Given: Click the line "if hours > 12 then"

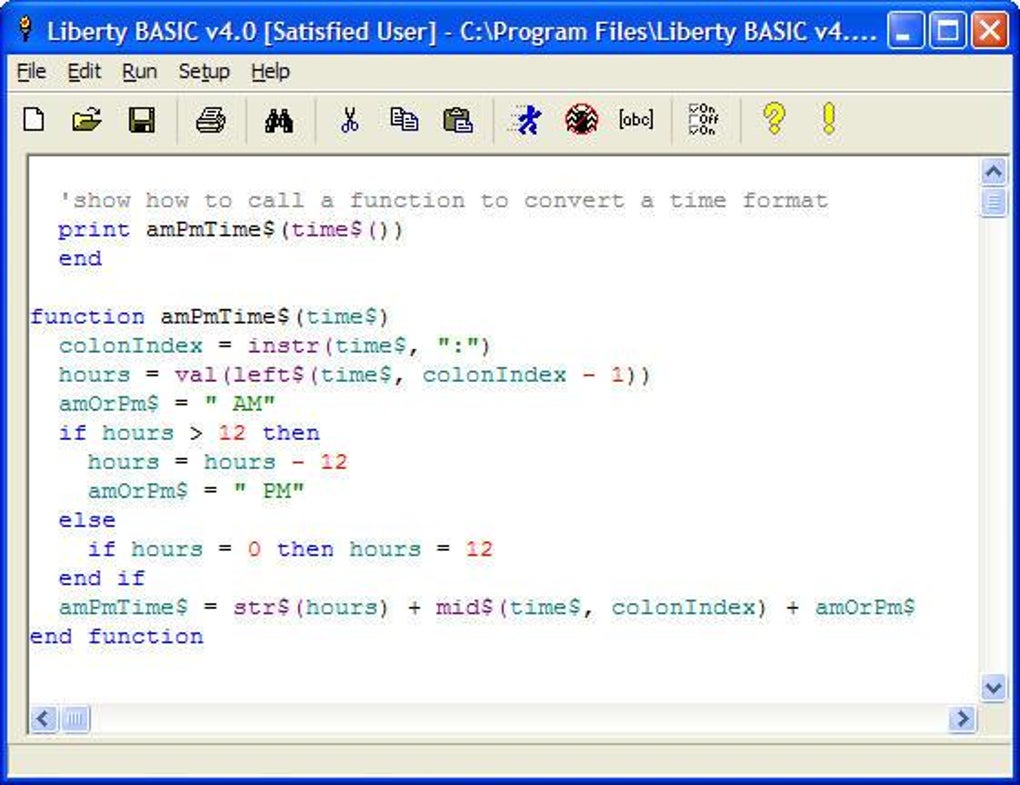Looking at the screenshot, I should 189,433.
